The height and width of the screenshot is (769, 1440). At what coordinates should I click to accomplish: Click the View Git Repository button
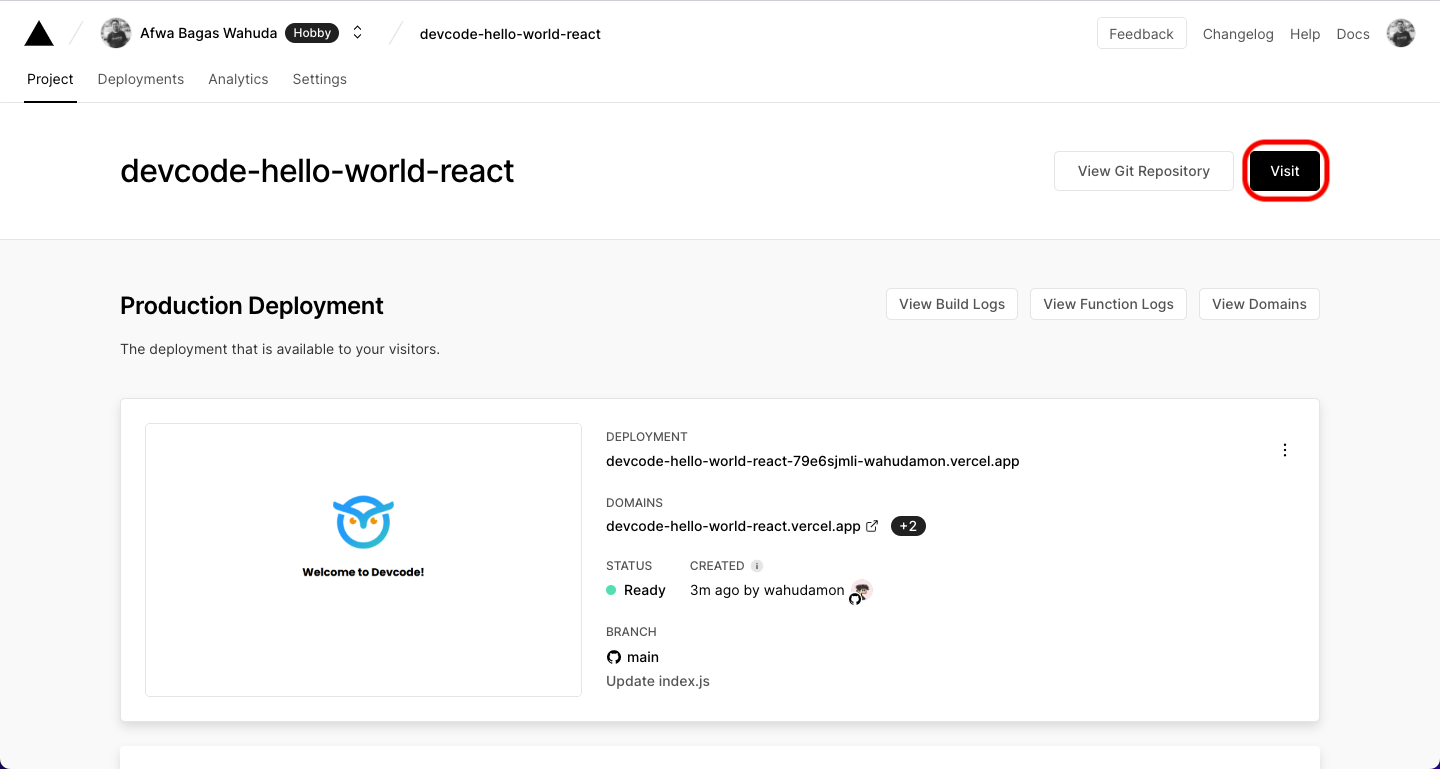click(1144, 171)
